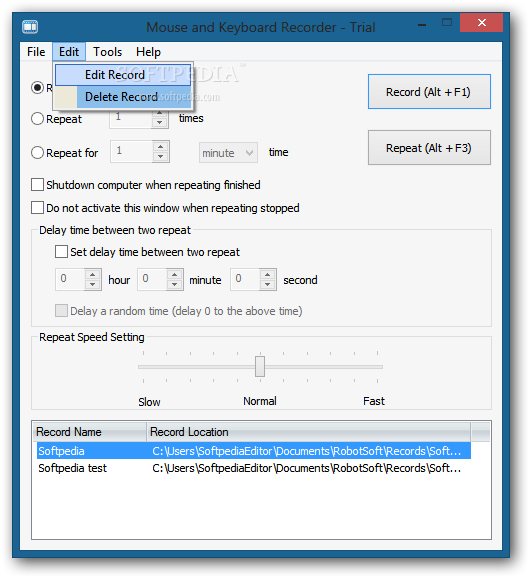This screenshot has width=530, height=578.
Task: Click the delay hour input field
Action: (70, 280)
